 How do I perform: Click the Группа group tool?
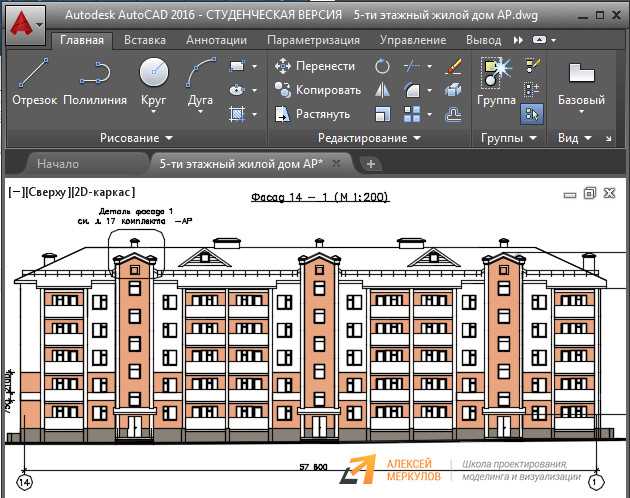pyautogui.click(x=496, y=82)
